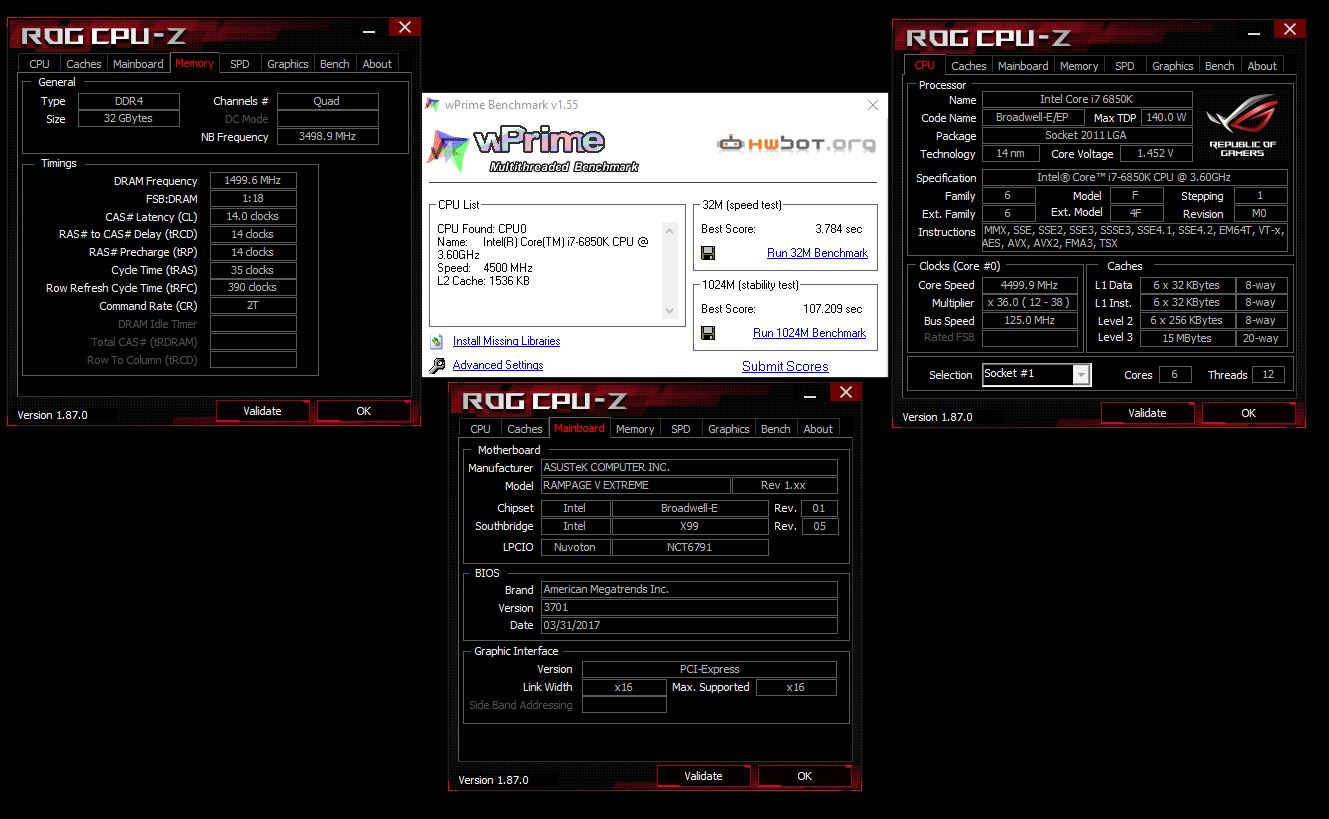Viewport: 1329px width, 819px height.
Task: Click the wPrime title bar app icon
Action: (x=433, y=104)
